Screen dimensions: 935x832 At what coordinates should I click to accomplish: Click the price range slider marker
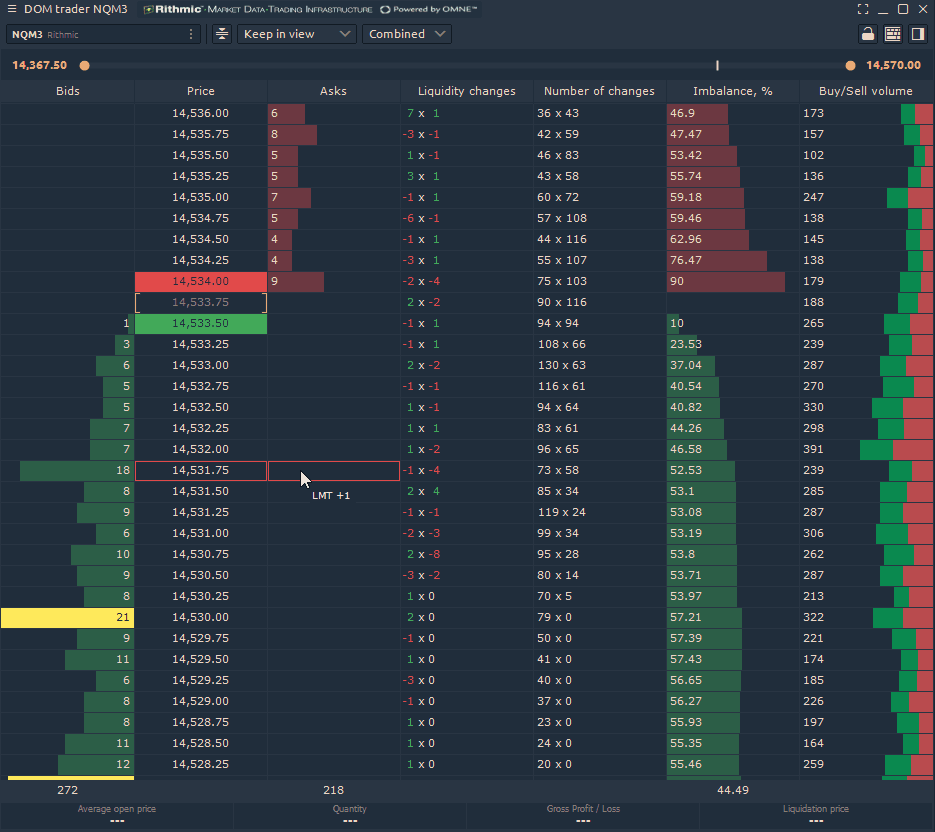tap(717, 62)
